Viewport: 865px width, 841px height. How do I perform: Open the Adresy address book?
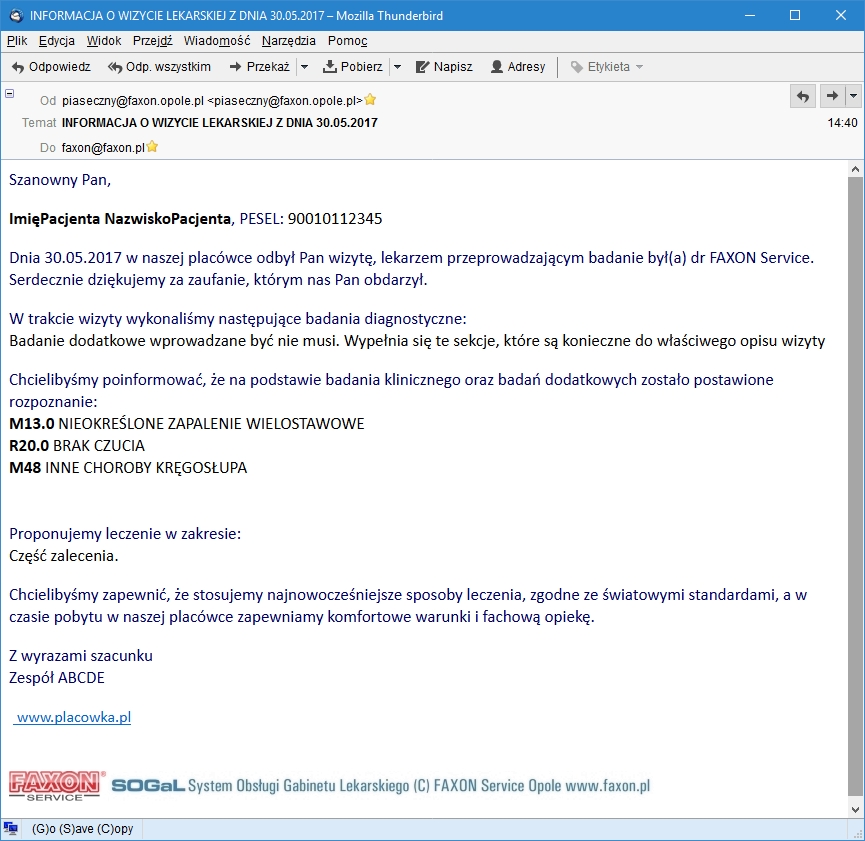(x=517, y=67)
